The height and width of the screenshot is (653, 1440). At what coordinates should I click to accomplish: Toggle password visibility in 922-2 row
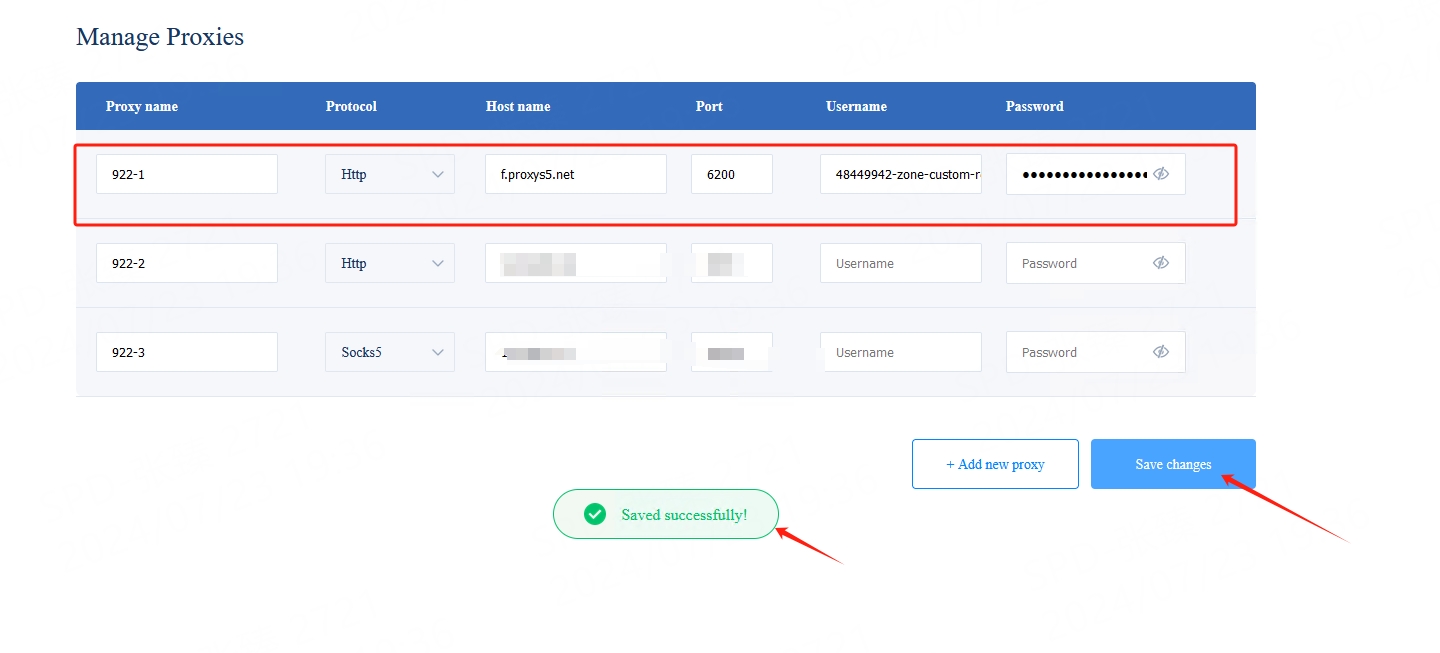pos(1160,263)
